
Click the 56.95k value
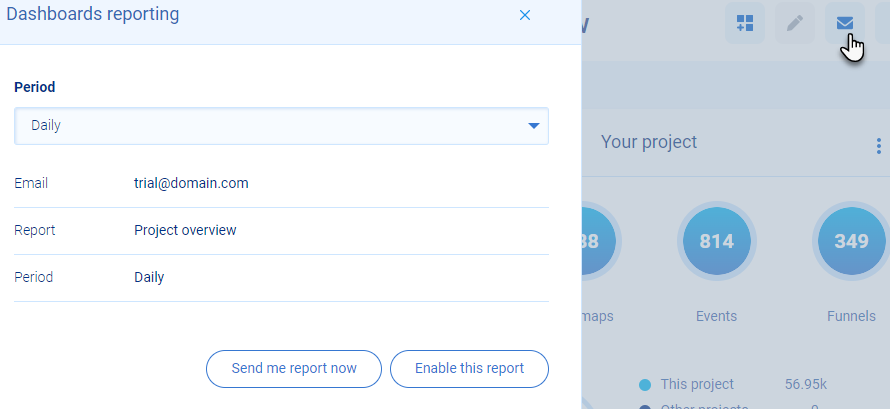pos(805,385)
